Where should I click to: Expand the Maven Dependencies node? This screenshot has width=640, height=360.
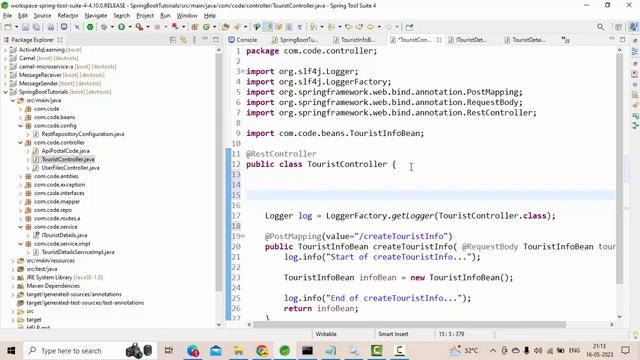(x=13, y=286)
